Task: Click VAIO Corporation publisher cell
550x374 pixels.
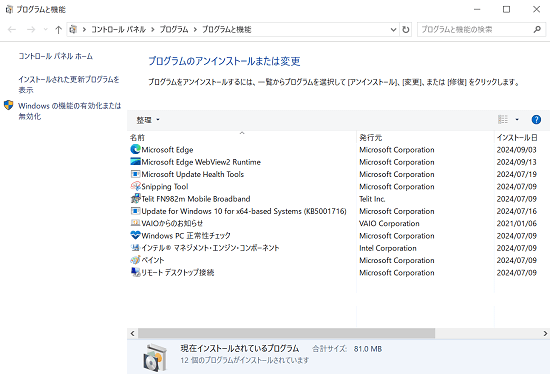Action: click(389, 223)
